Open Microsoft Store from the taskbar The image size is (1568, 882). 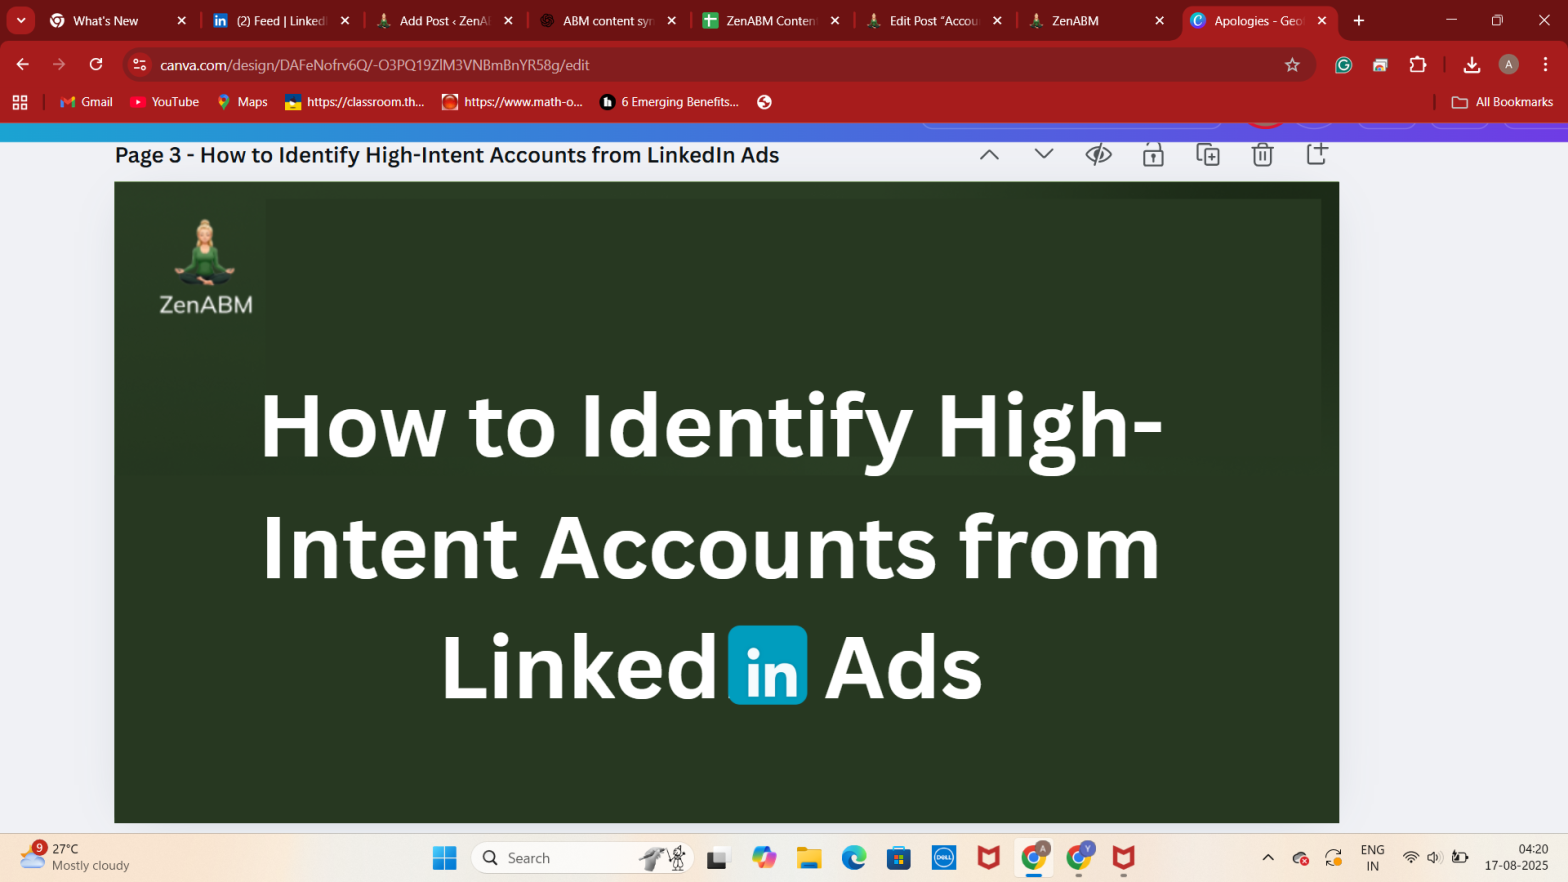pos(899,858)
